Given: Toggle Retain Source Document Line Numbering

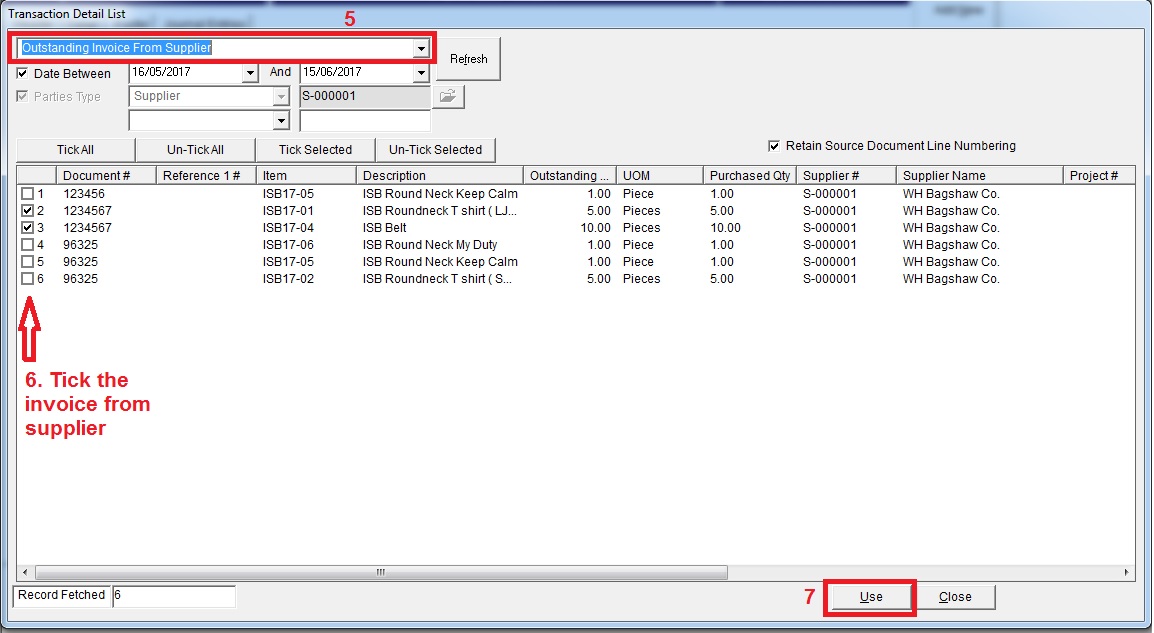Looking at the screenshot, I should pos(772,146).
